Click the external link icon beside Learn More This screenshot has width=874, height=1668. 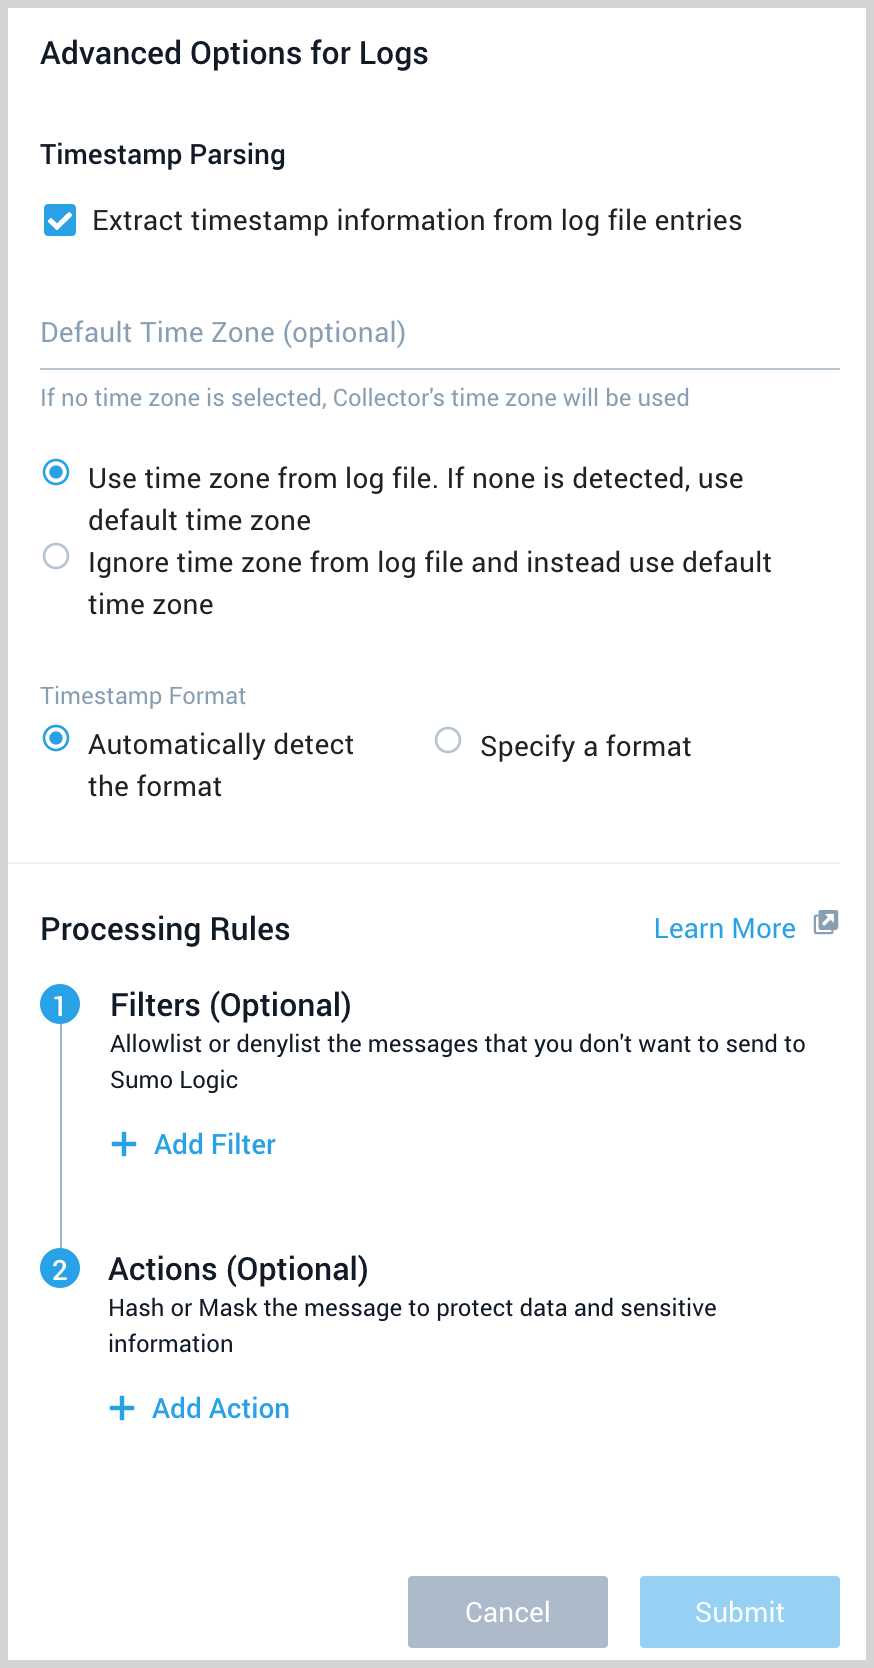(825, 922)
